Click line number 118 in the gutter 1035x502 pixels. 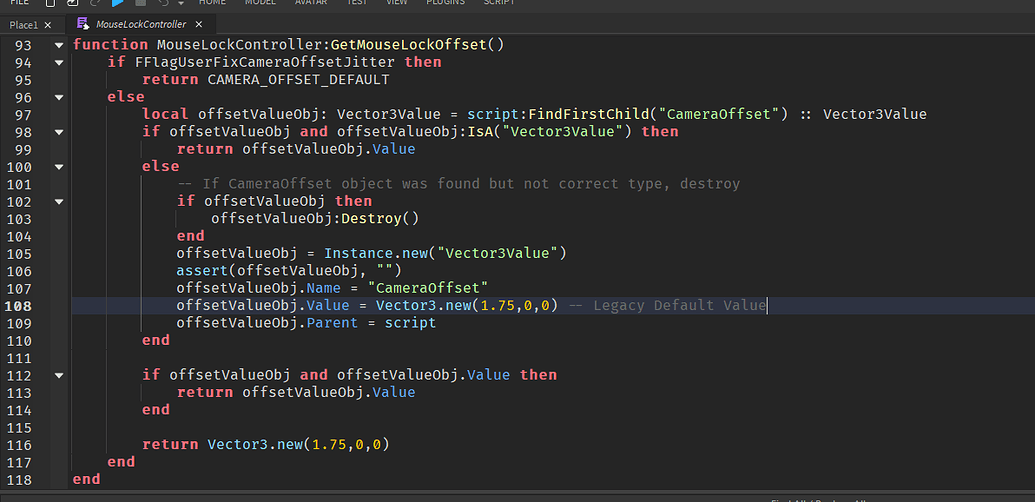tap(18, 480)
